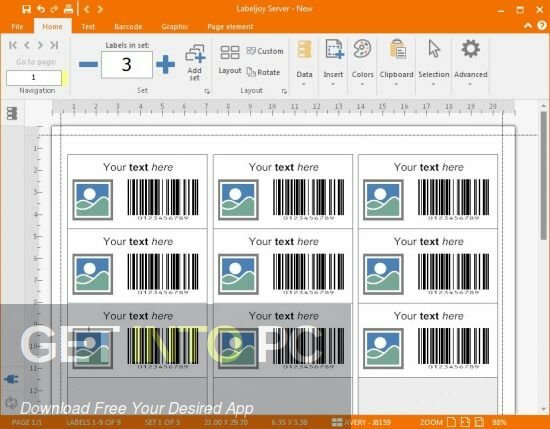550x429 pixels.
Task: Click the previous arrow in quick access bar
Action: [87, 9]
